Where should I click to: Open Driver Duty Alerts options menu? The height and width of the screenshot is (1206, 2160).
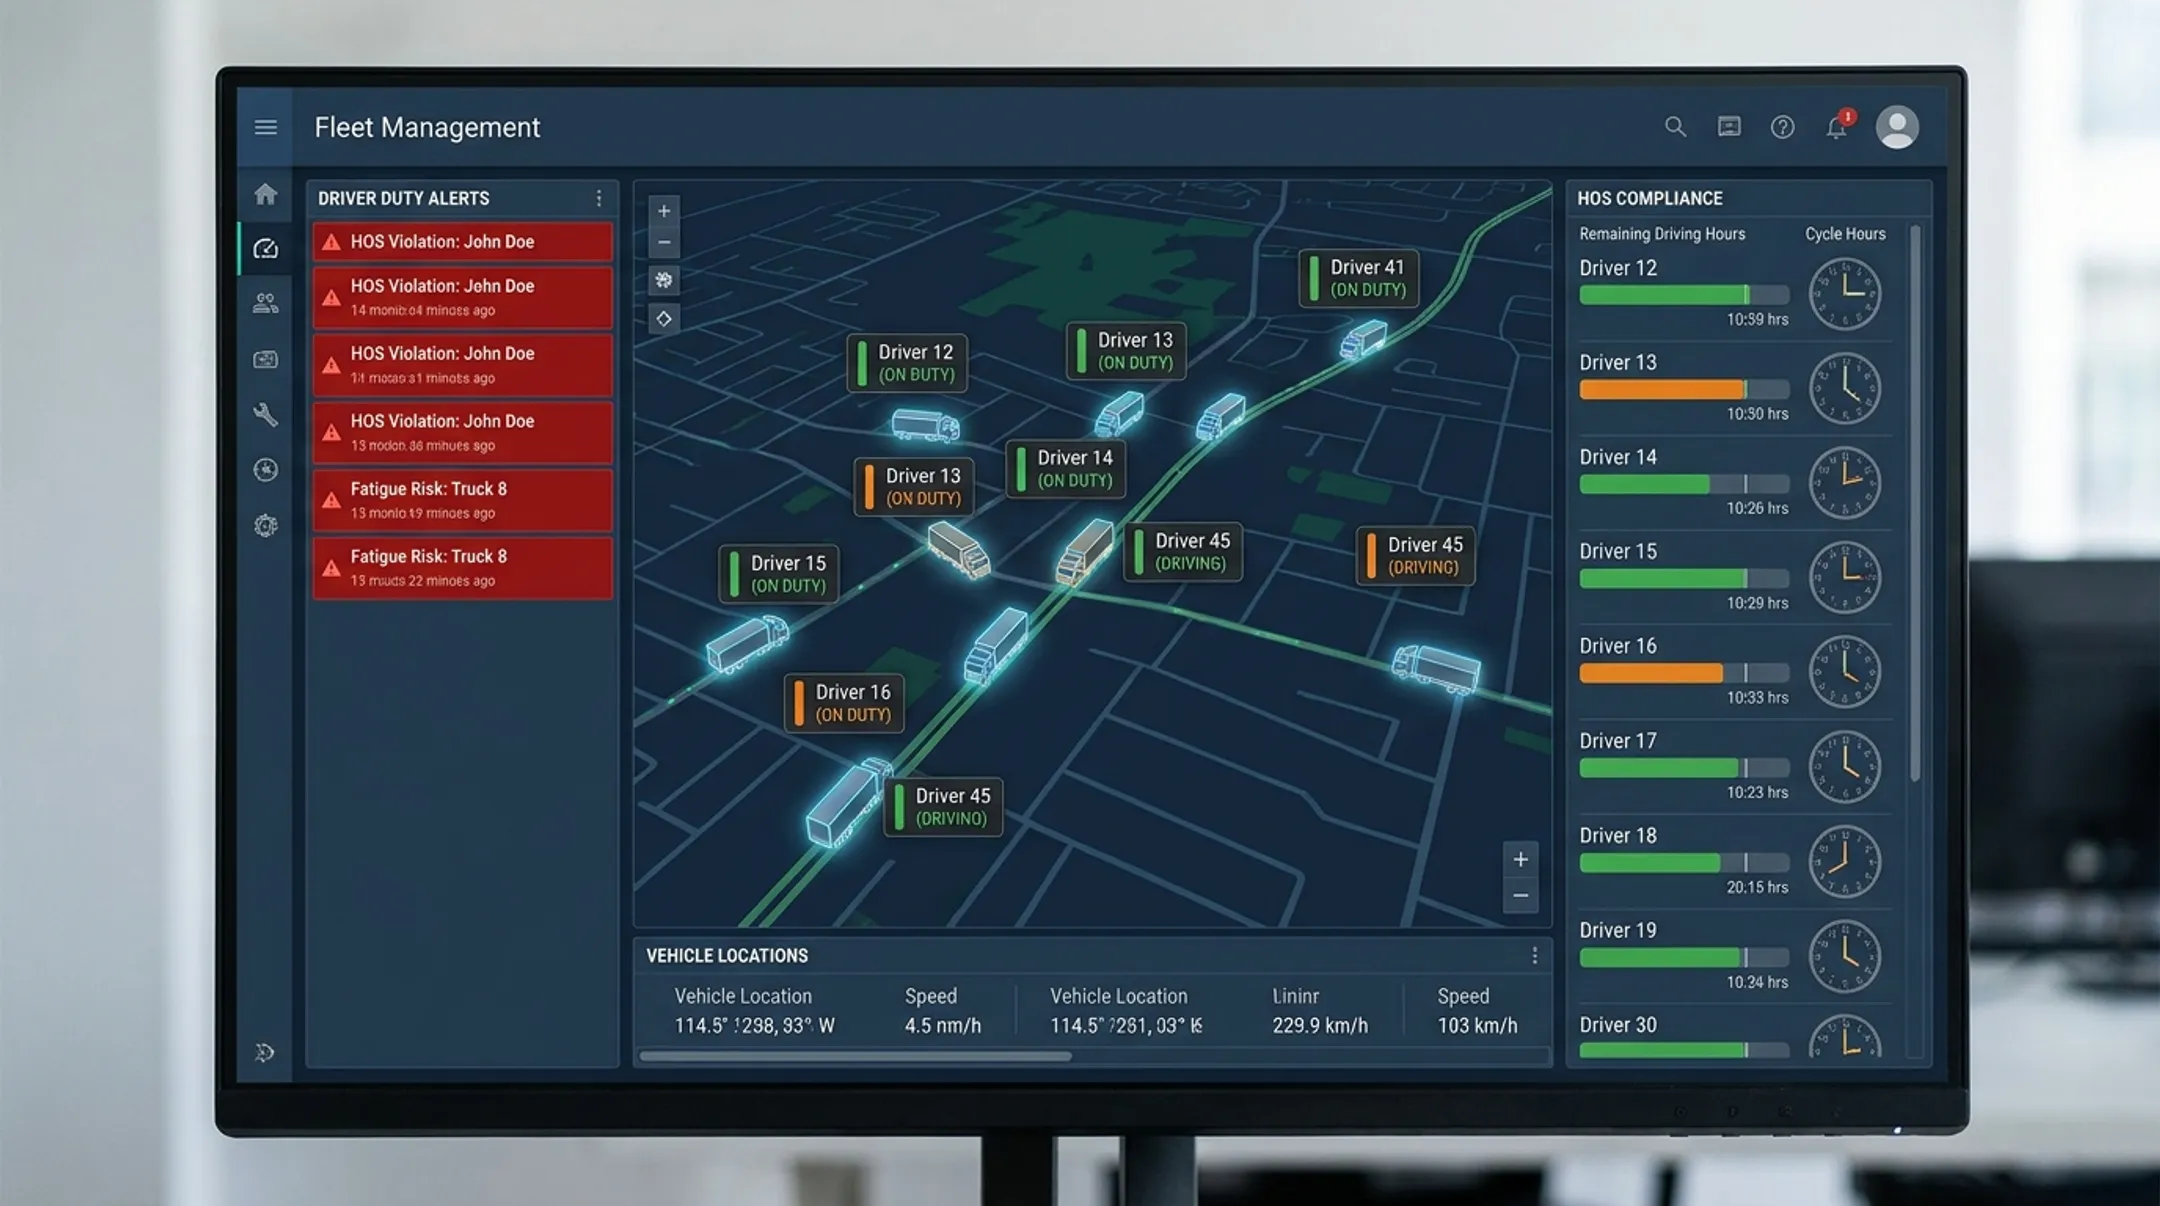click(599, 198)
